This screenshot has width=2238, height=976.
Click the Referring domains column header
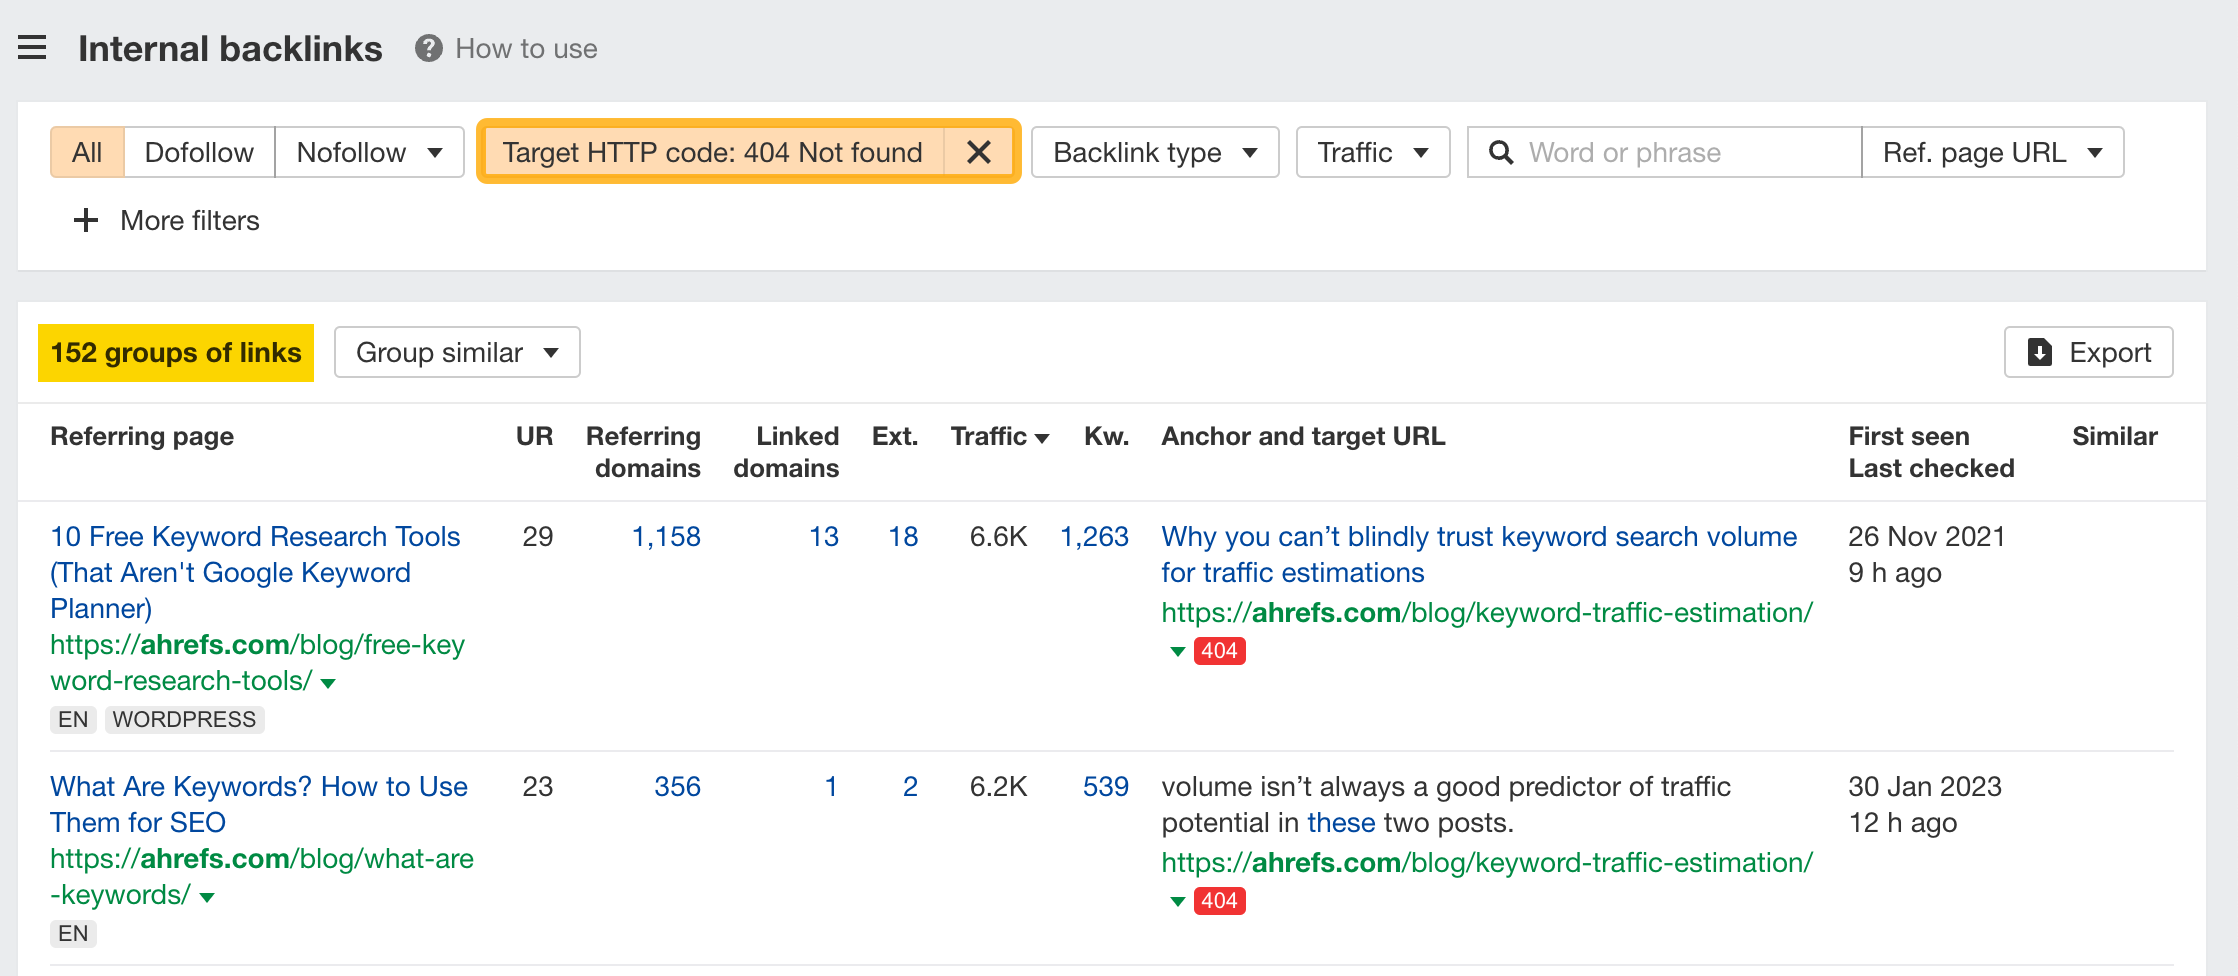click(x=644, y=452)
